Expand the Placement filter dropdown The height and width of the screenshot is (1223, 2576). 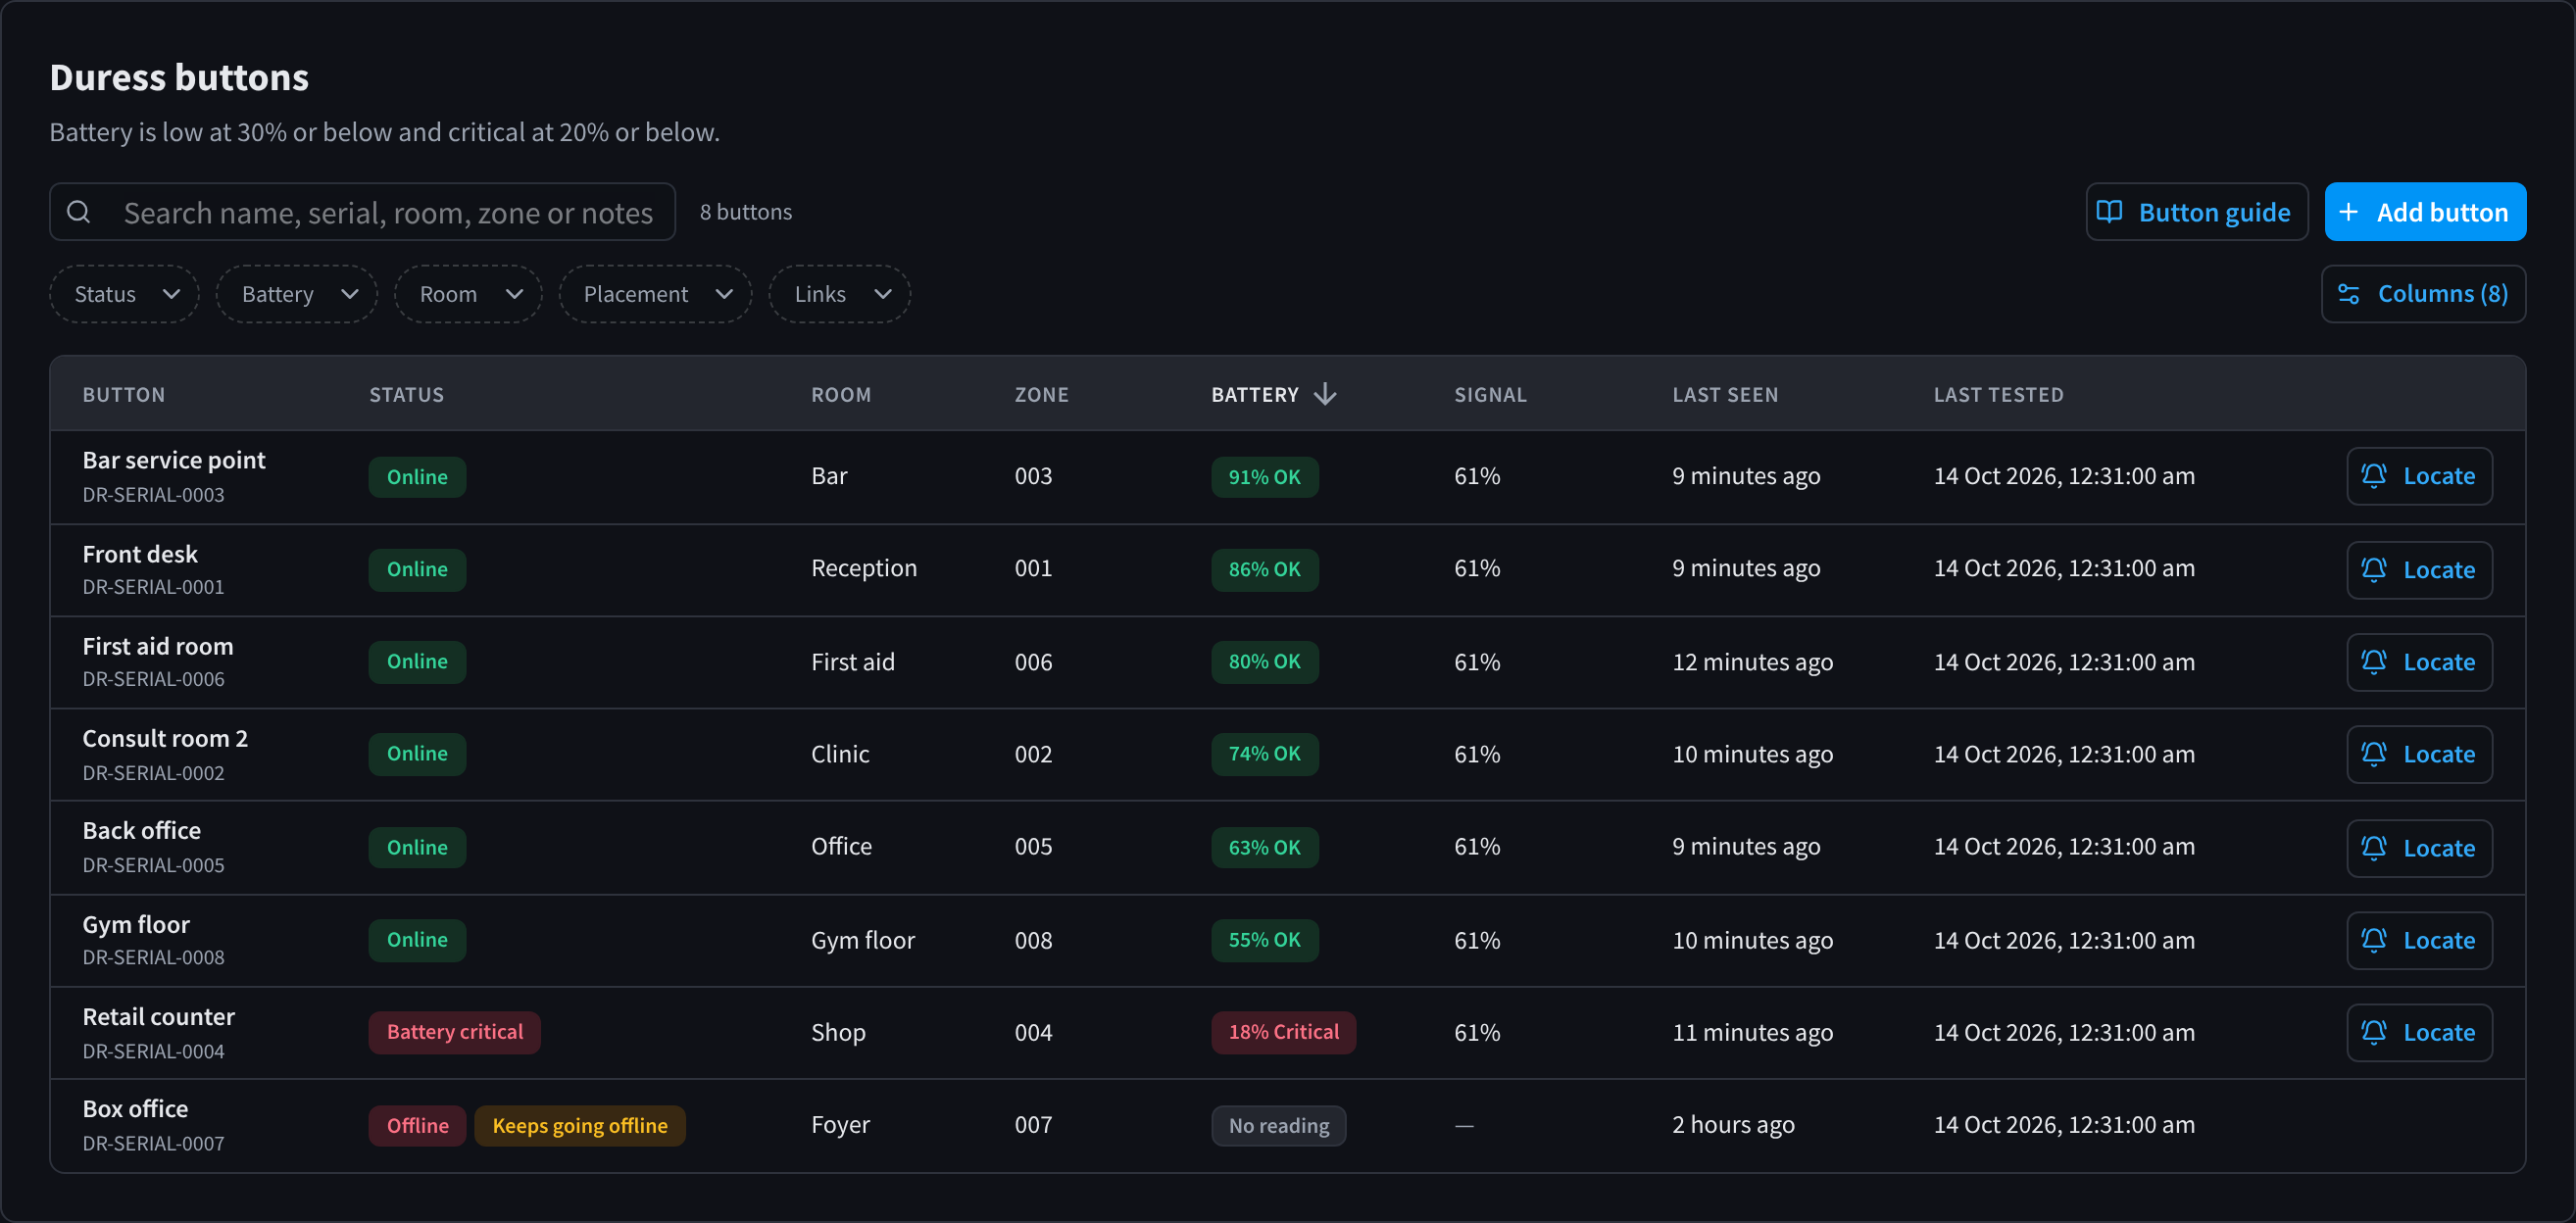[656, 294]
